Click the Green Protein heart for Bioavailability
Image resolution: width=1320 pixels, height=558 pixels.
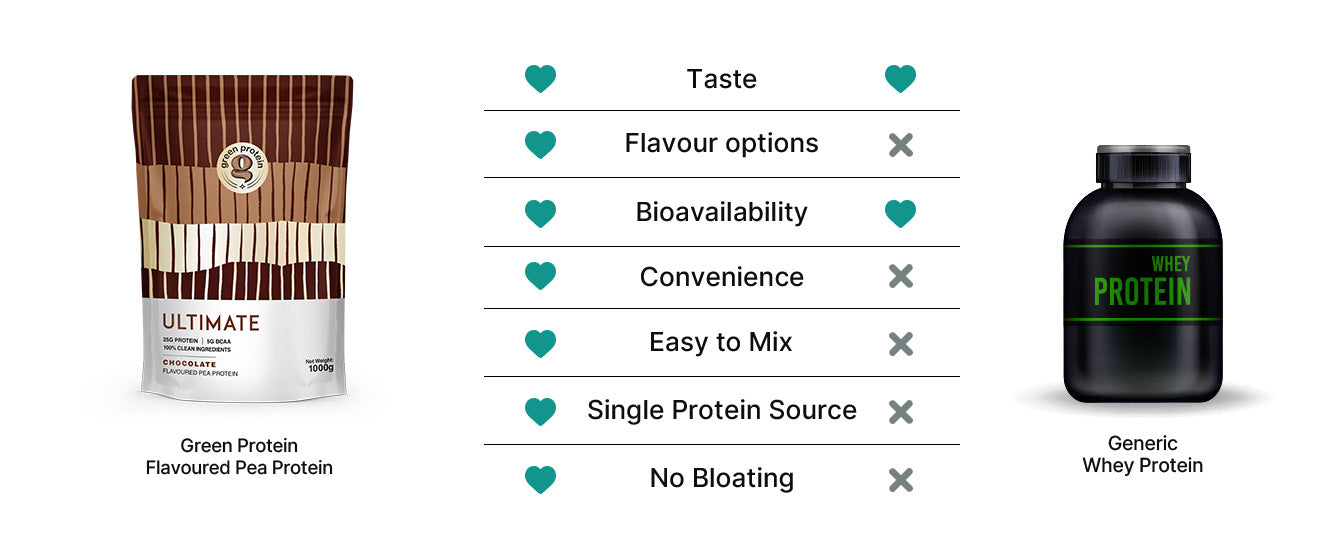(540, 213)
